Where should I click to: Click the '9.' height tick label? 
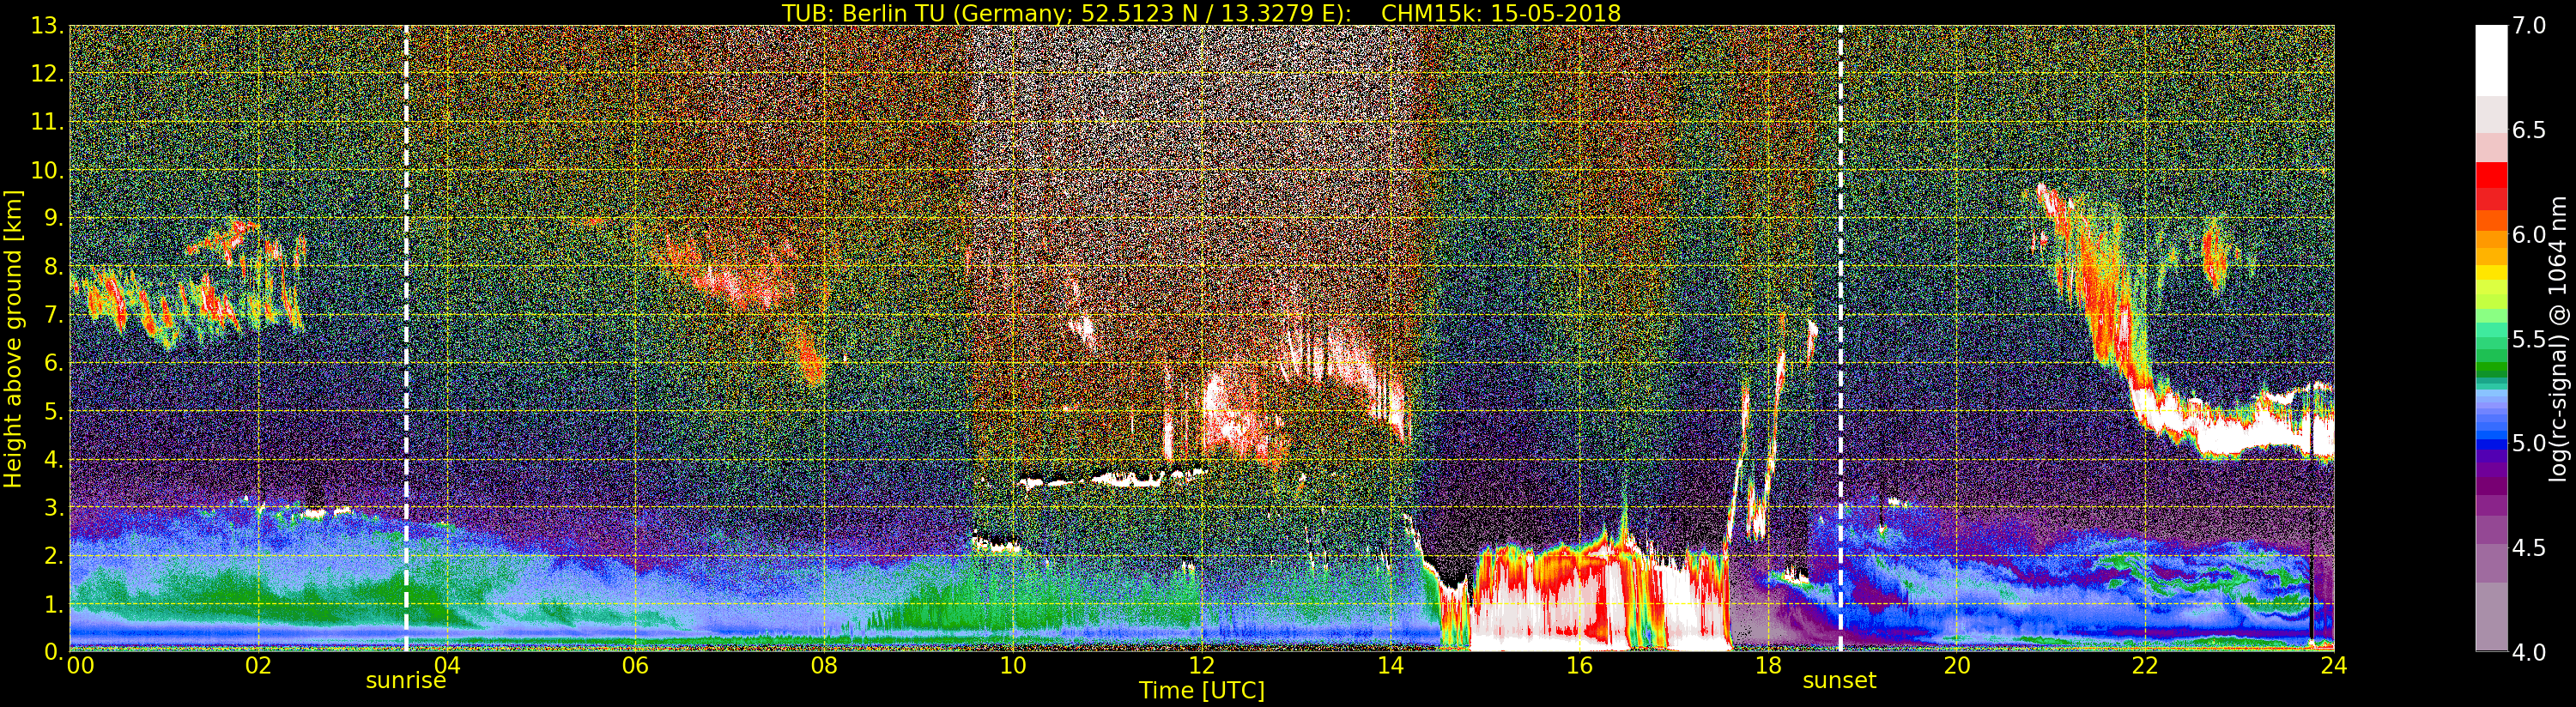click(x=53, y=218)
